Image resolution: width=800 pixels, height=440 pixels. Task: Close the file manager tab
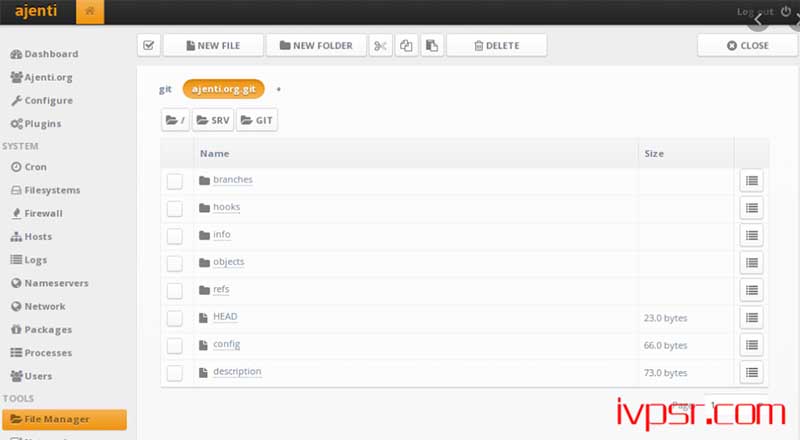click(x=747, y=45)
